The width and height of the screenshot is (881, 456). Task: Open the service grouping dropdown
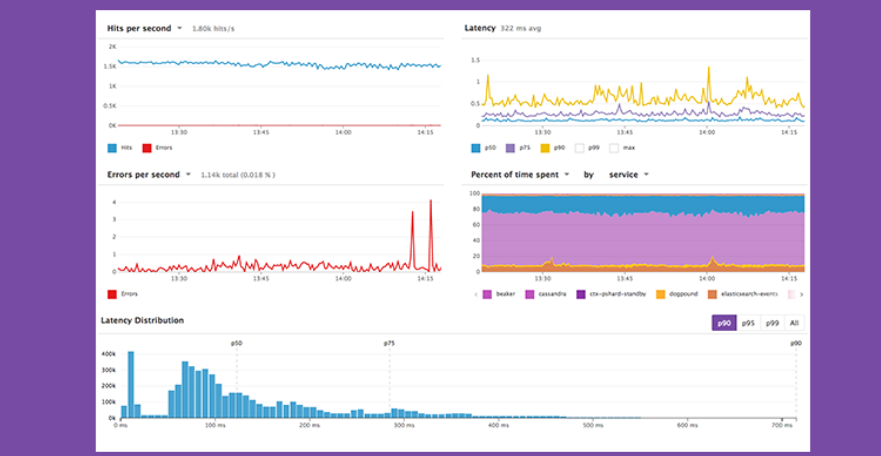click(646, 174)
